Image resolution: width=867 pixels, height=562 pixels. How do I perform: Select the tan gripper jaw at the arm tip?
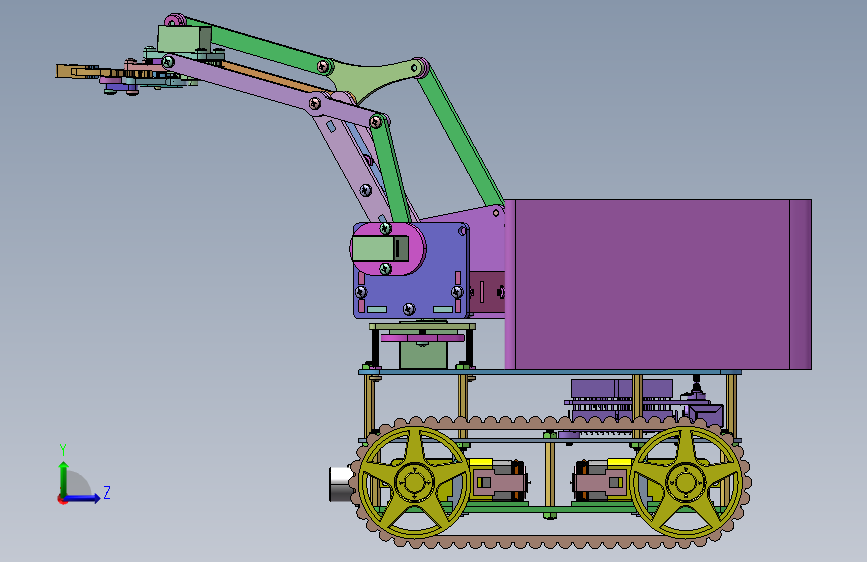coord(77,71)
